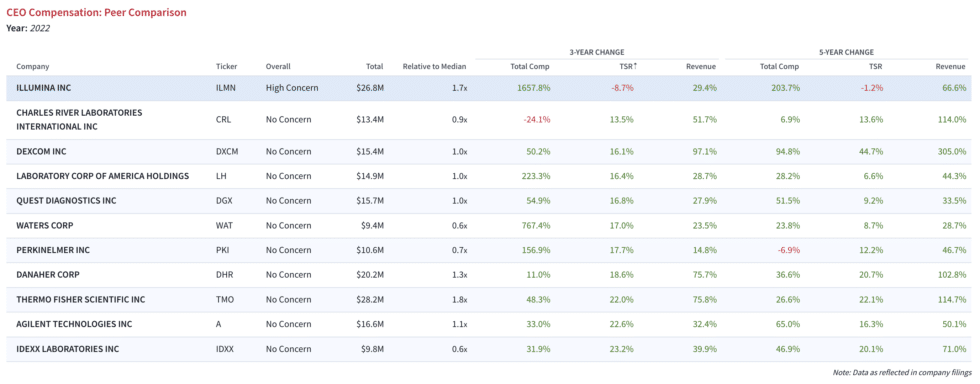Open IDEXX LABORATORIES INC entry
The width and height of the screenshot is (980, 384).
click(489, 349)
